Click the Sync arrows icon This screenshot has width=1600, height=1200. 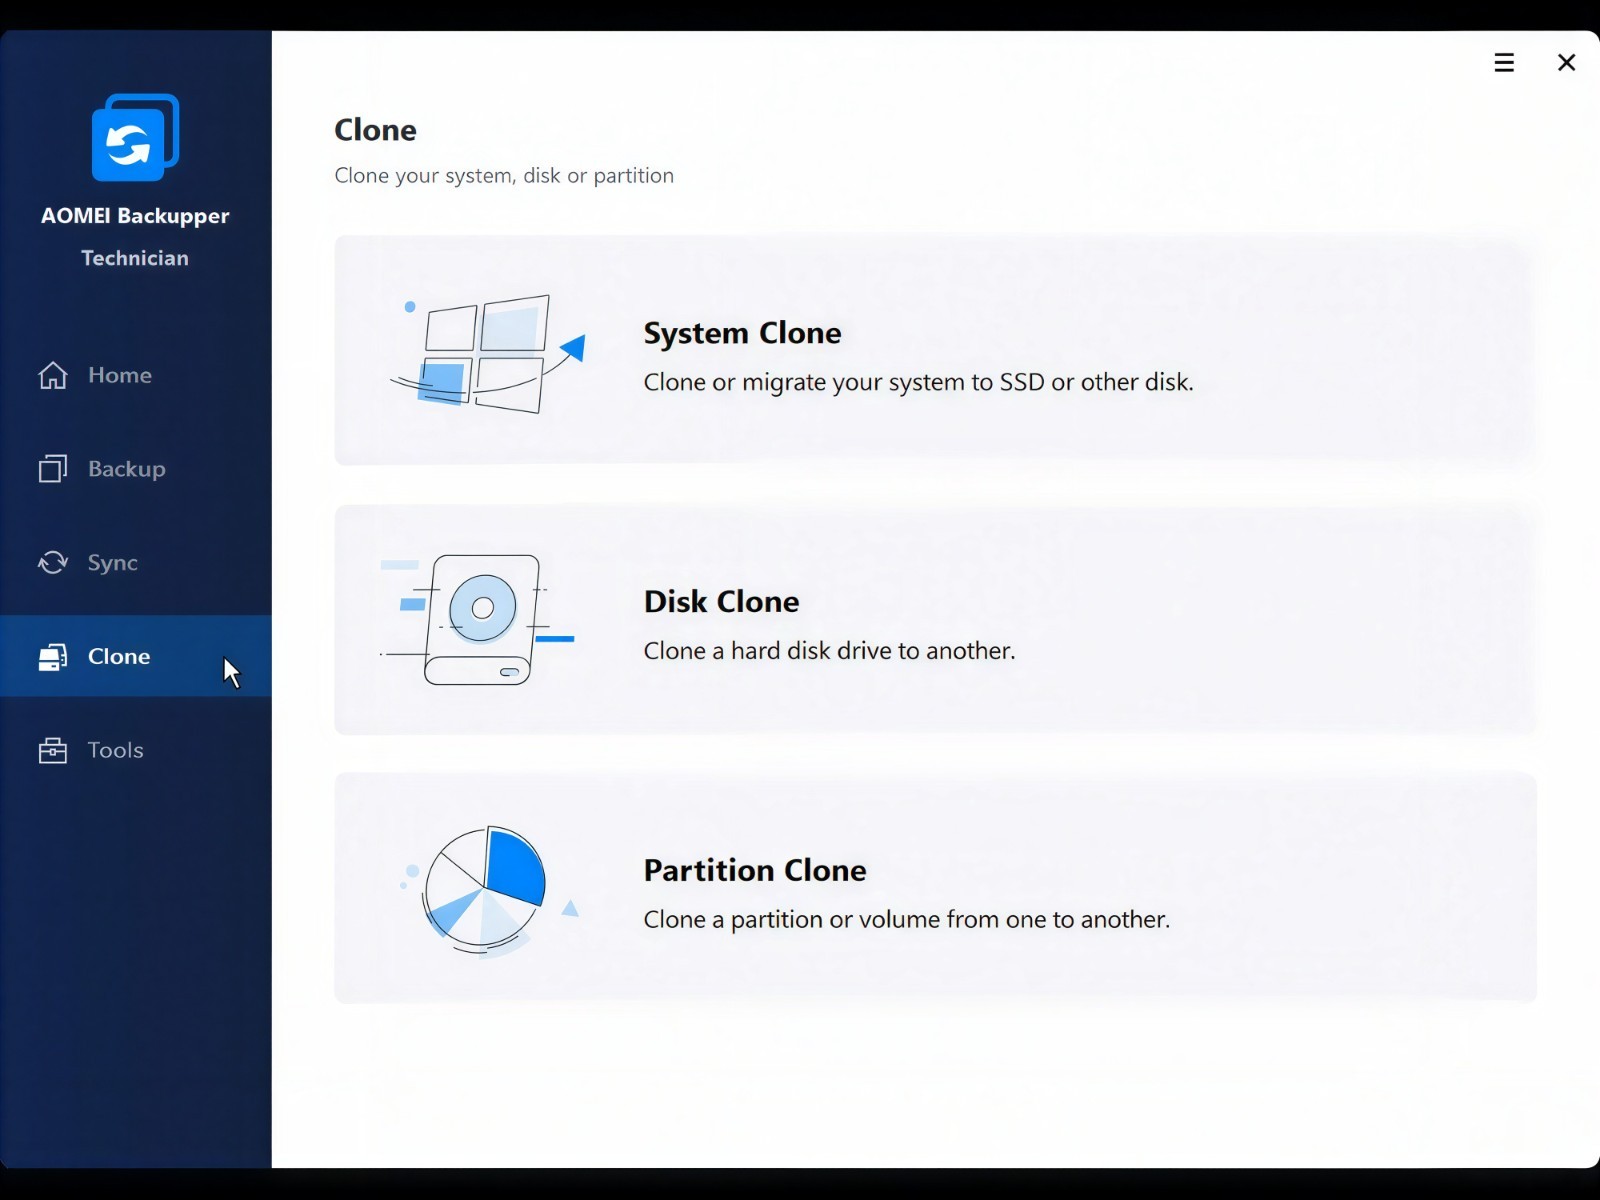(53, 563)
